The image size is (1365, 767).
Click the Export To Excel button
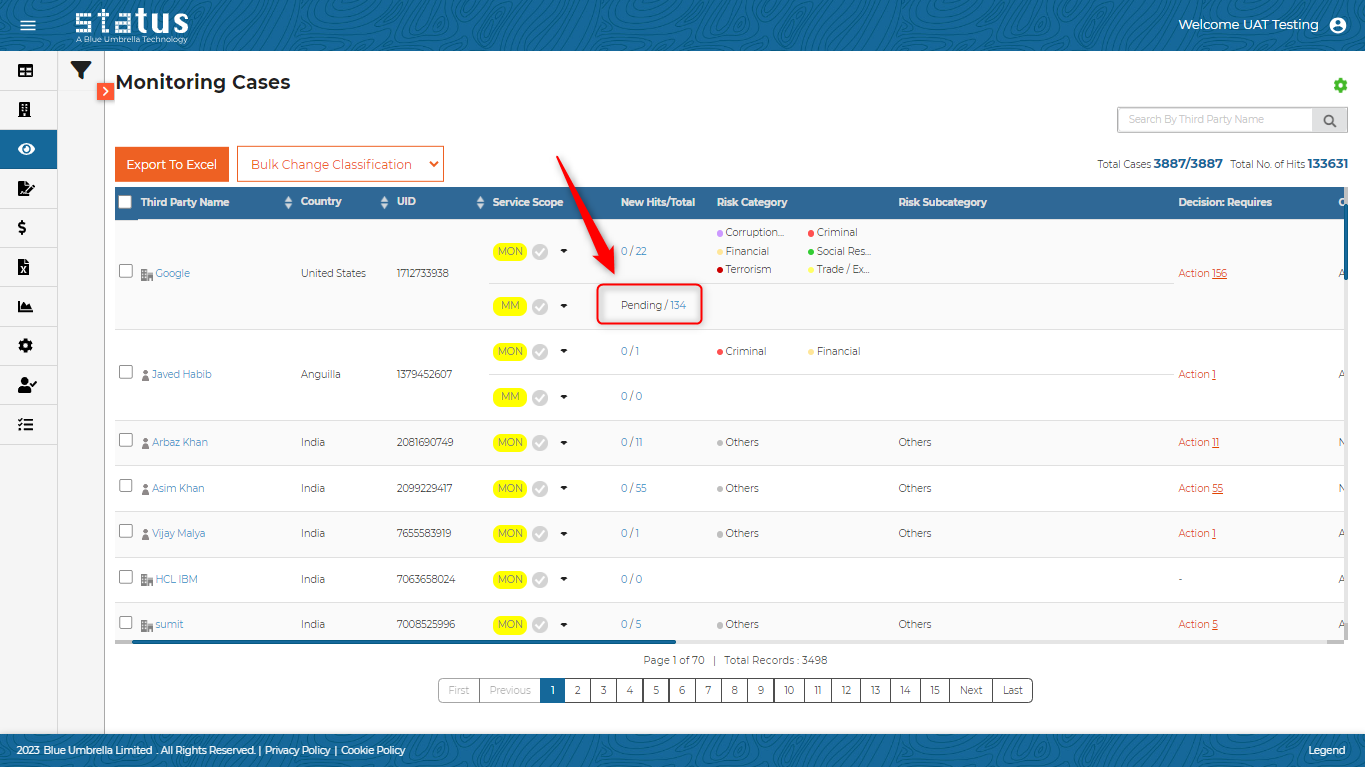[x=172, y=164]
